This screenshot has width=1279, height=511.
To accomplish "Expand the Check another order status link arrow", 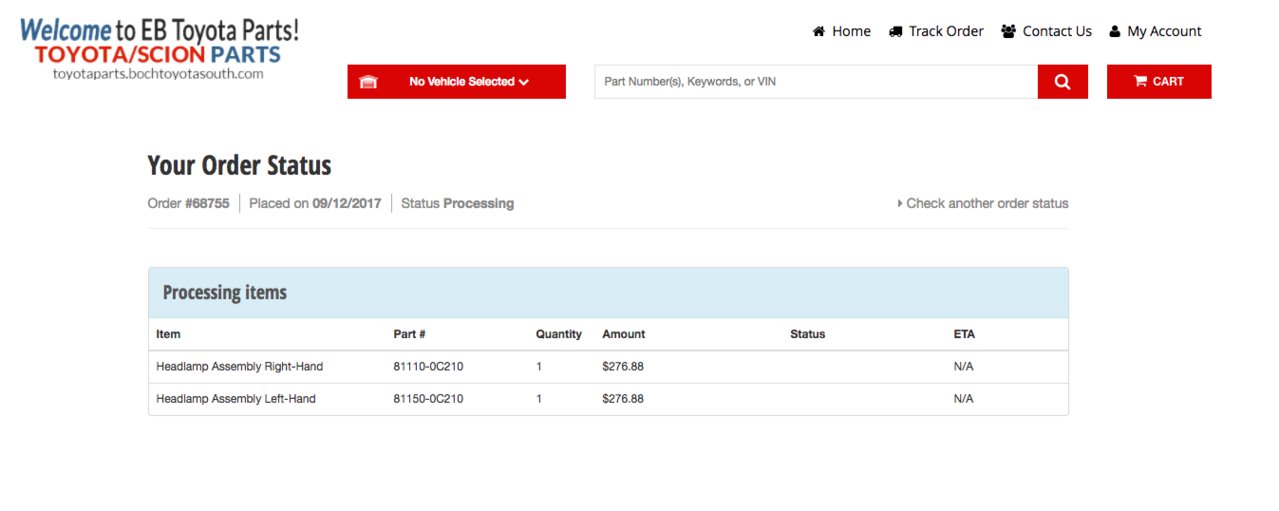I will [x=900, y=203].
